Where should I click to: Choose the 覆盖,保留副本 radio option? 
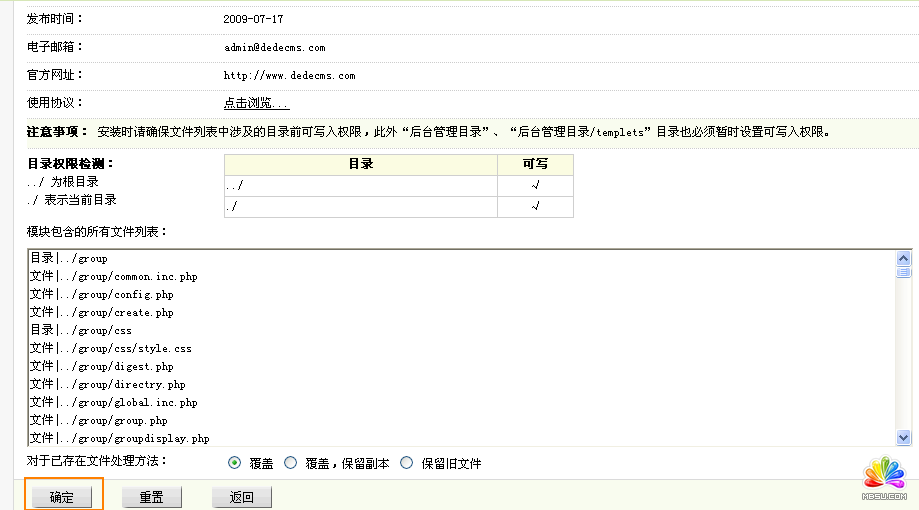291,463
